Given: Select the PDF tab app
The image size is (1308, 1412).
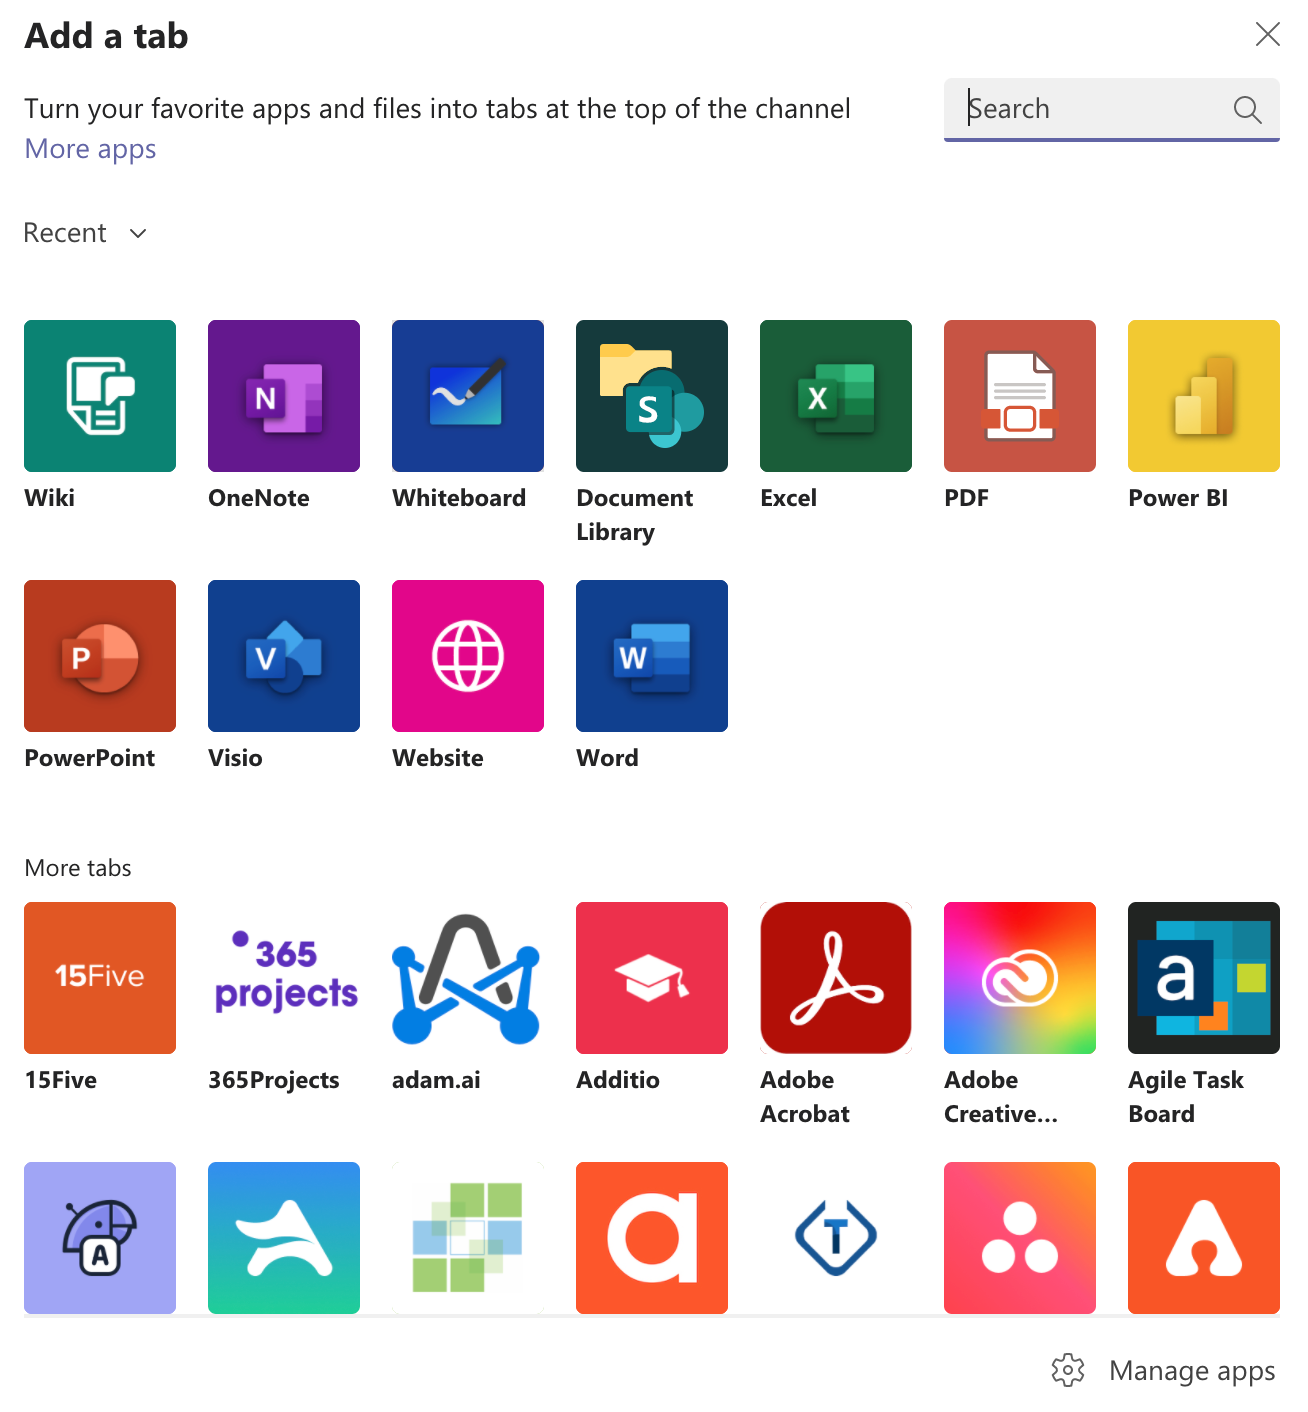Looking at the screenshot, I should coord(1020,396).
